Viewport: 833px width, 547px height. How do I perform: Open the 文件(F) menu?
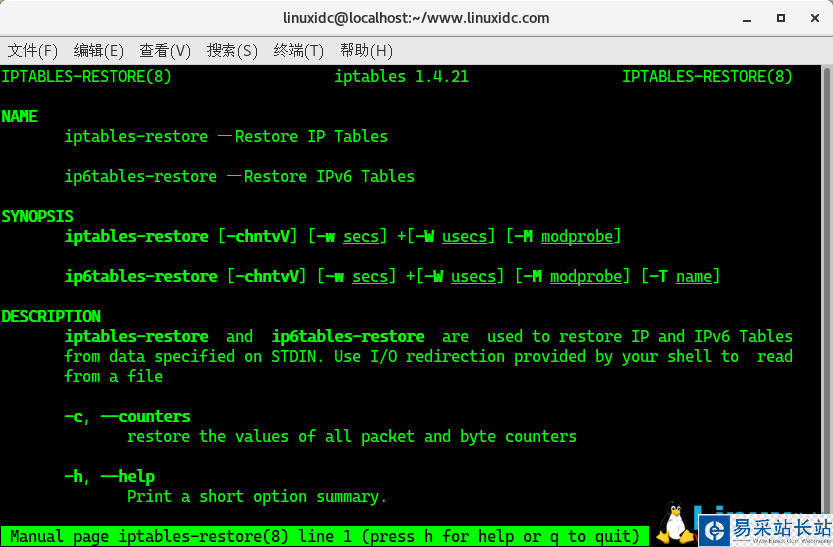(x=32, y=50)
